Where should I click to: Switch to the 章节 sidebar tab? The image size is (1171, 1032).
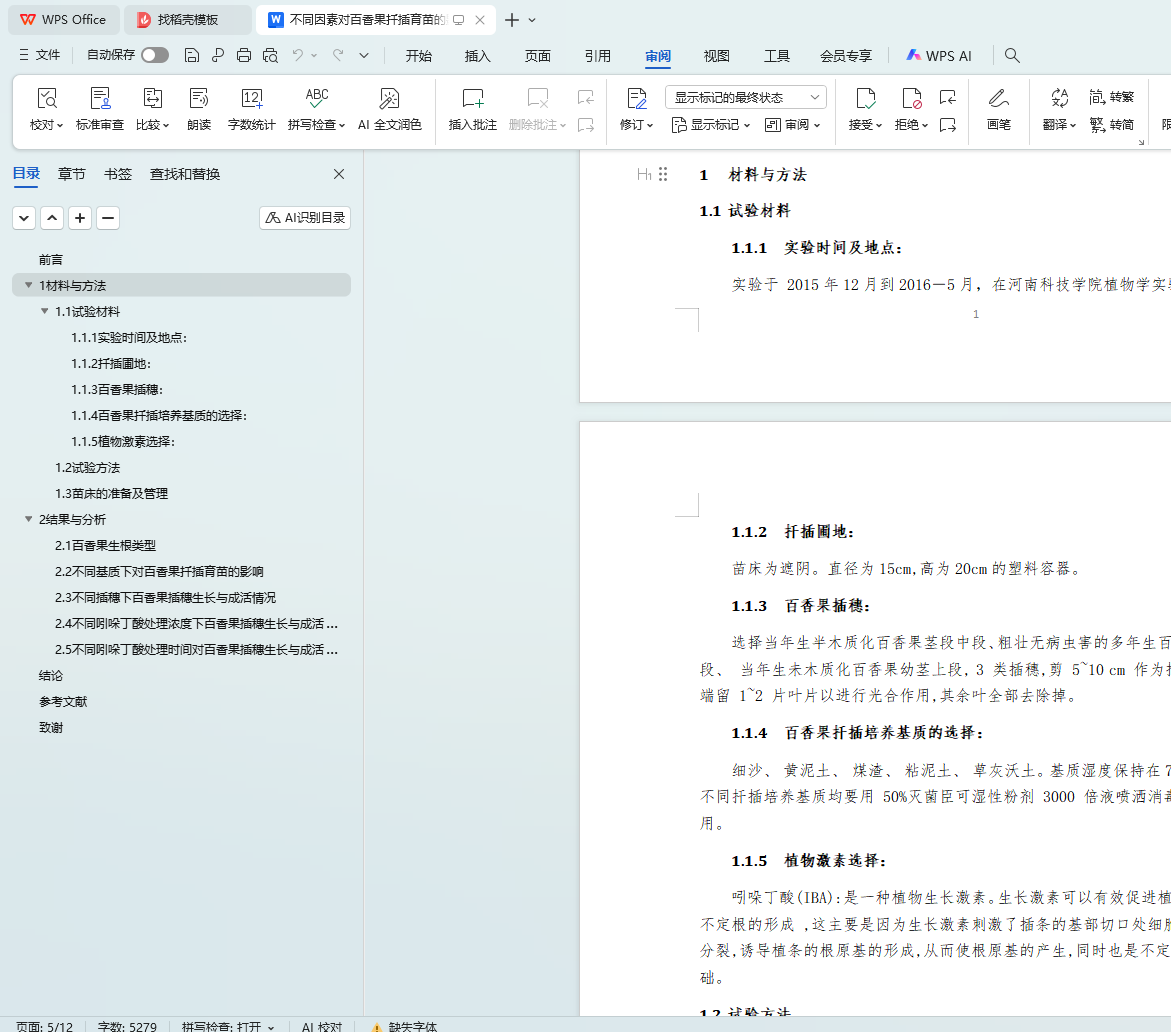(72, 174)
